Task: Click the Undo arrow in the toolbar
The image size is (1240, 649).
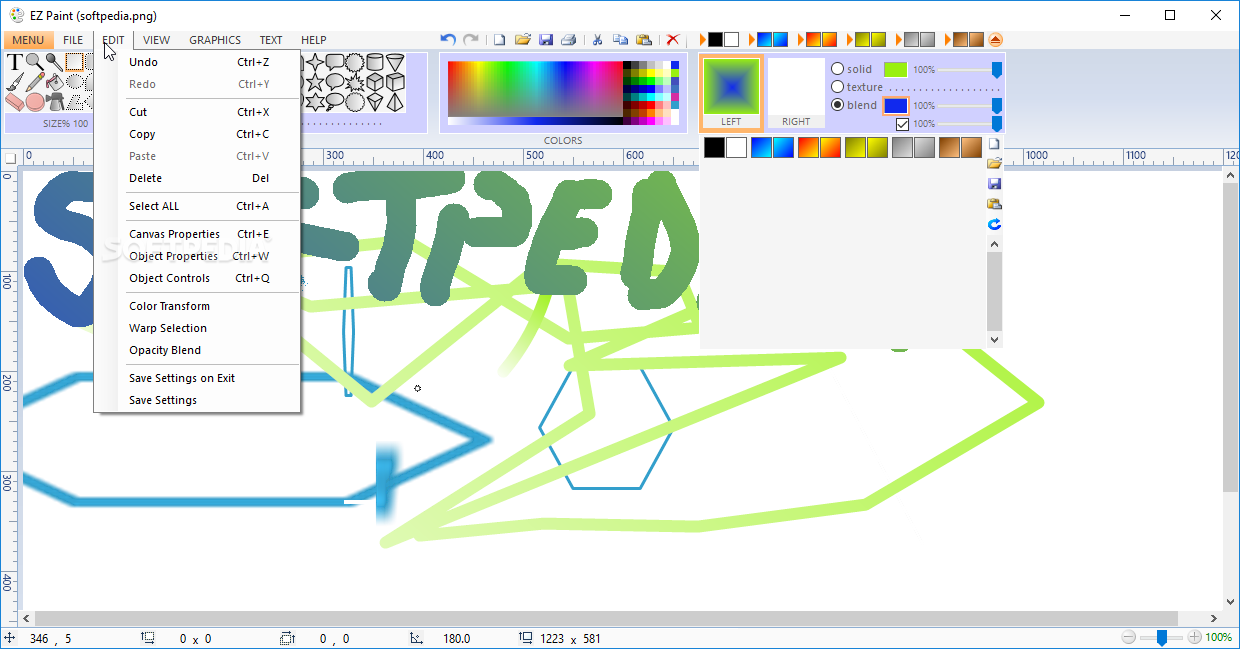Action: click(448, 40)
